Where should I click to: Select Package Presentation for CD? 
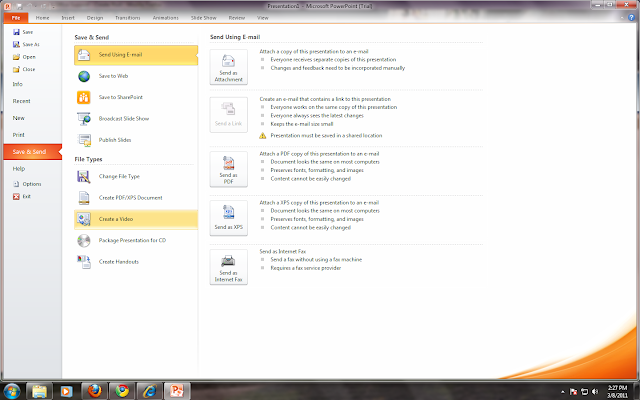point(136,241)
